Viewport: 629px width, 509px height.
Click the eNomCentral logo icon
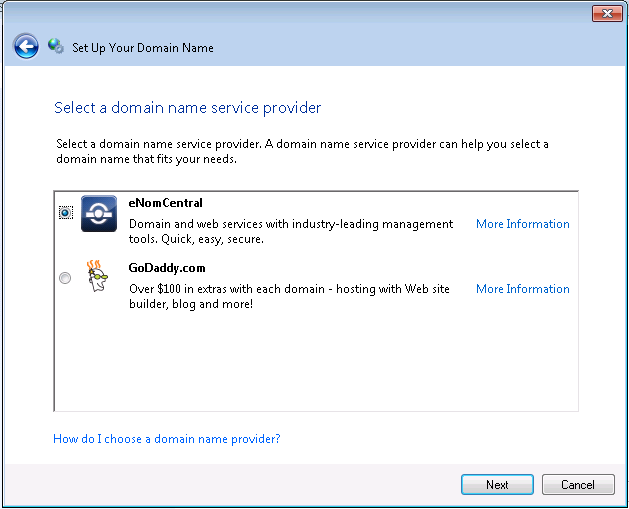point(99,214)
